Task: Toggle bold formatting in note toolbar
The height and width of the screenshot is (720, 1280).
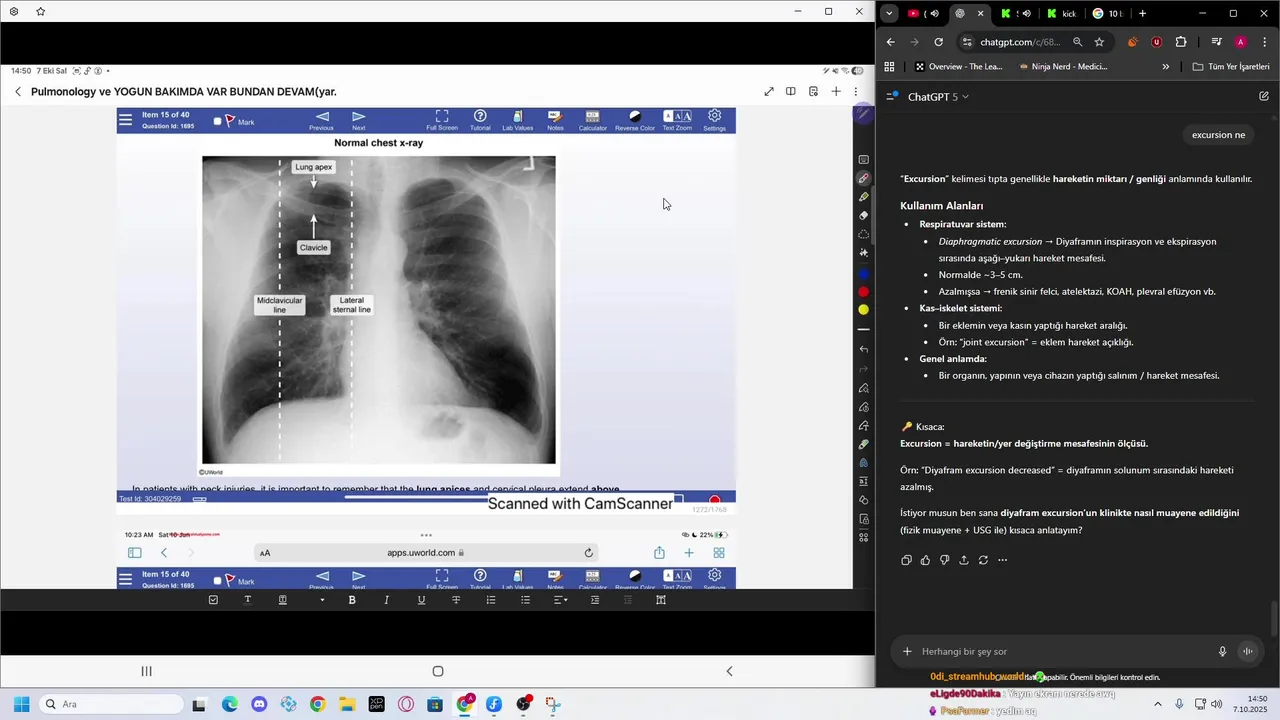Action: pyautogui.click(x=352, y=600)
